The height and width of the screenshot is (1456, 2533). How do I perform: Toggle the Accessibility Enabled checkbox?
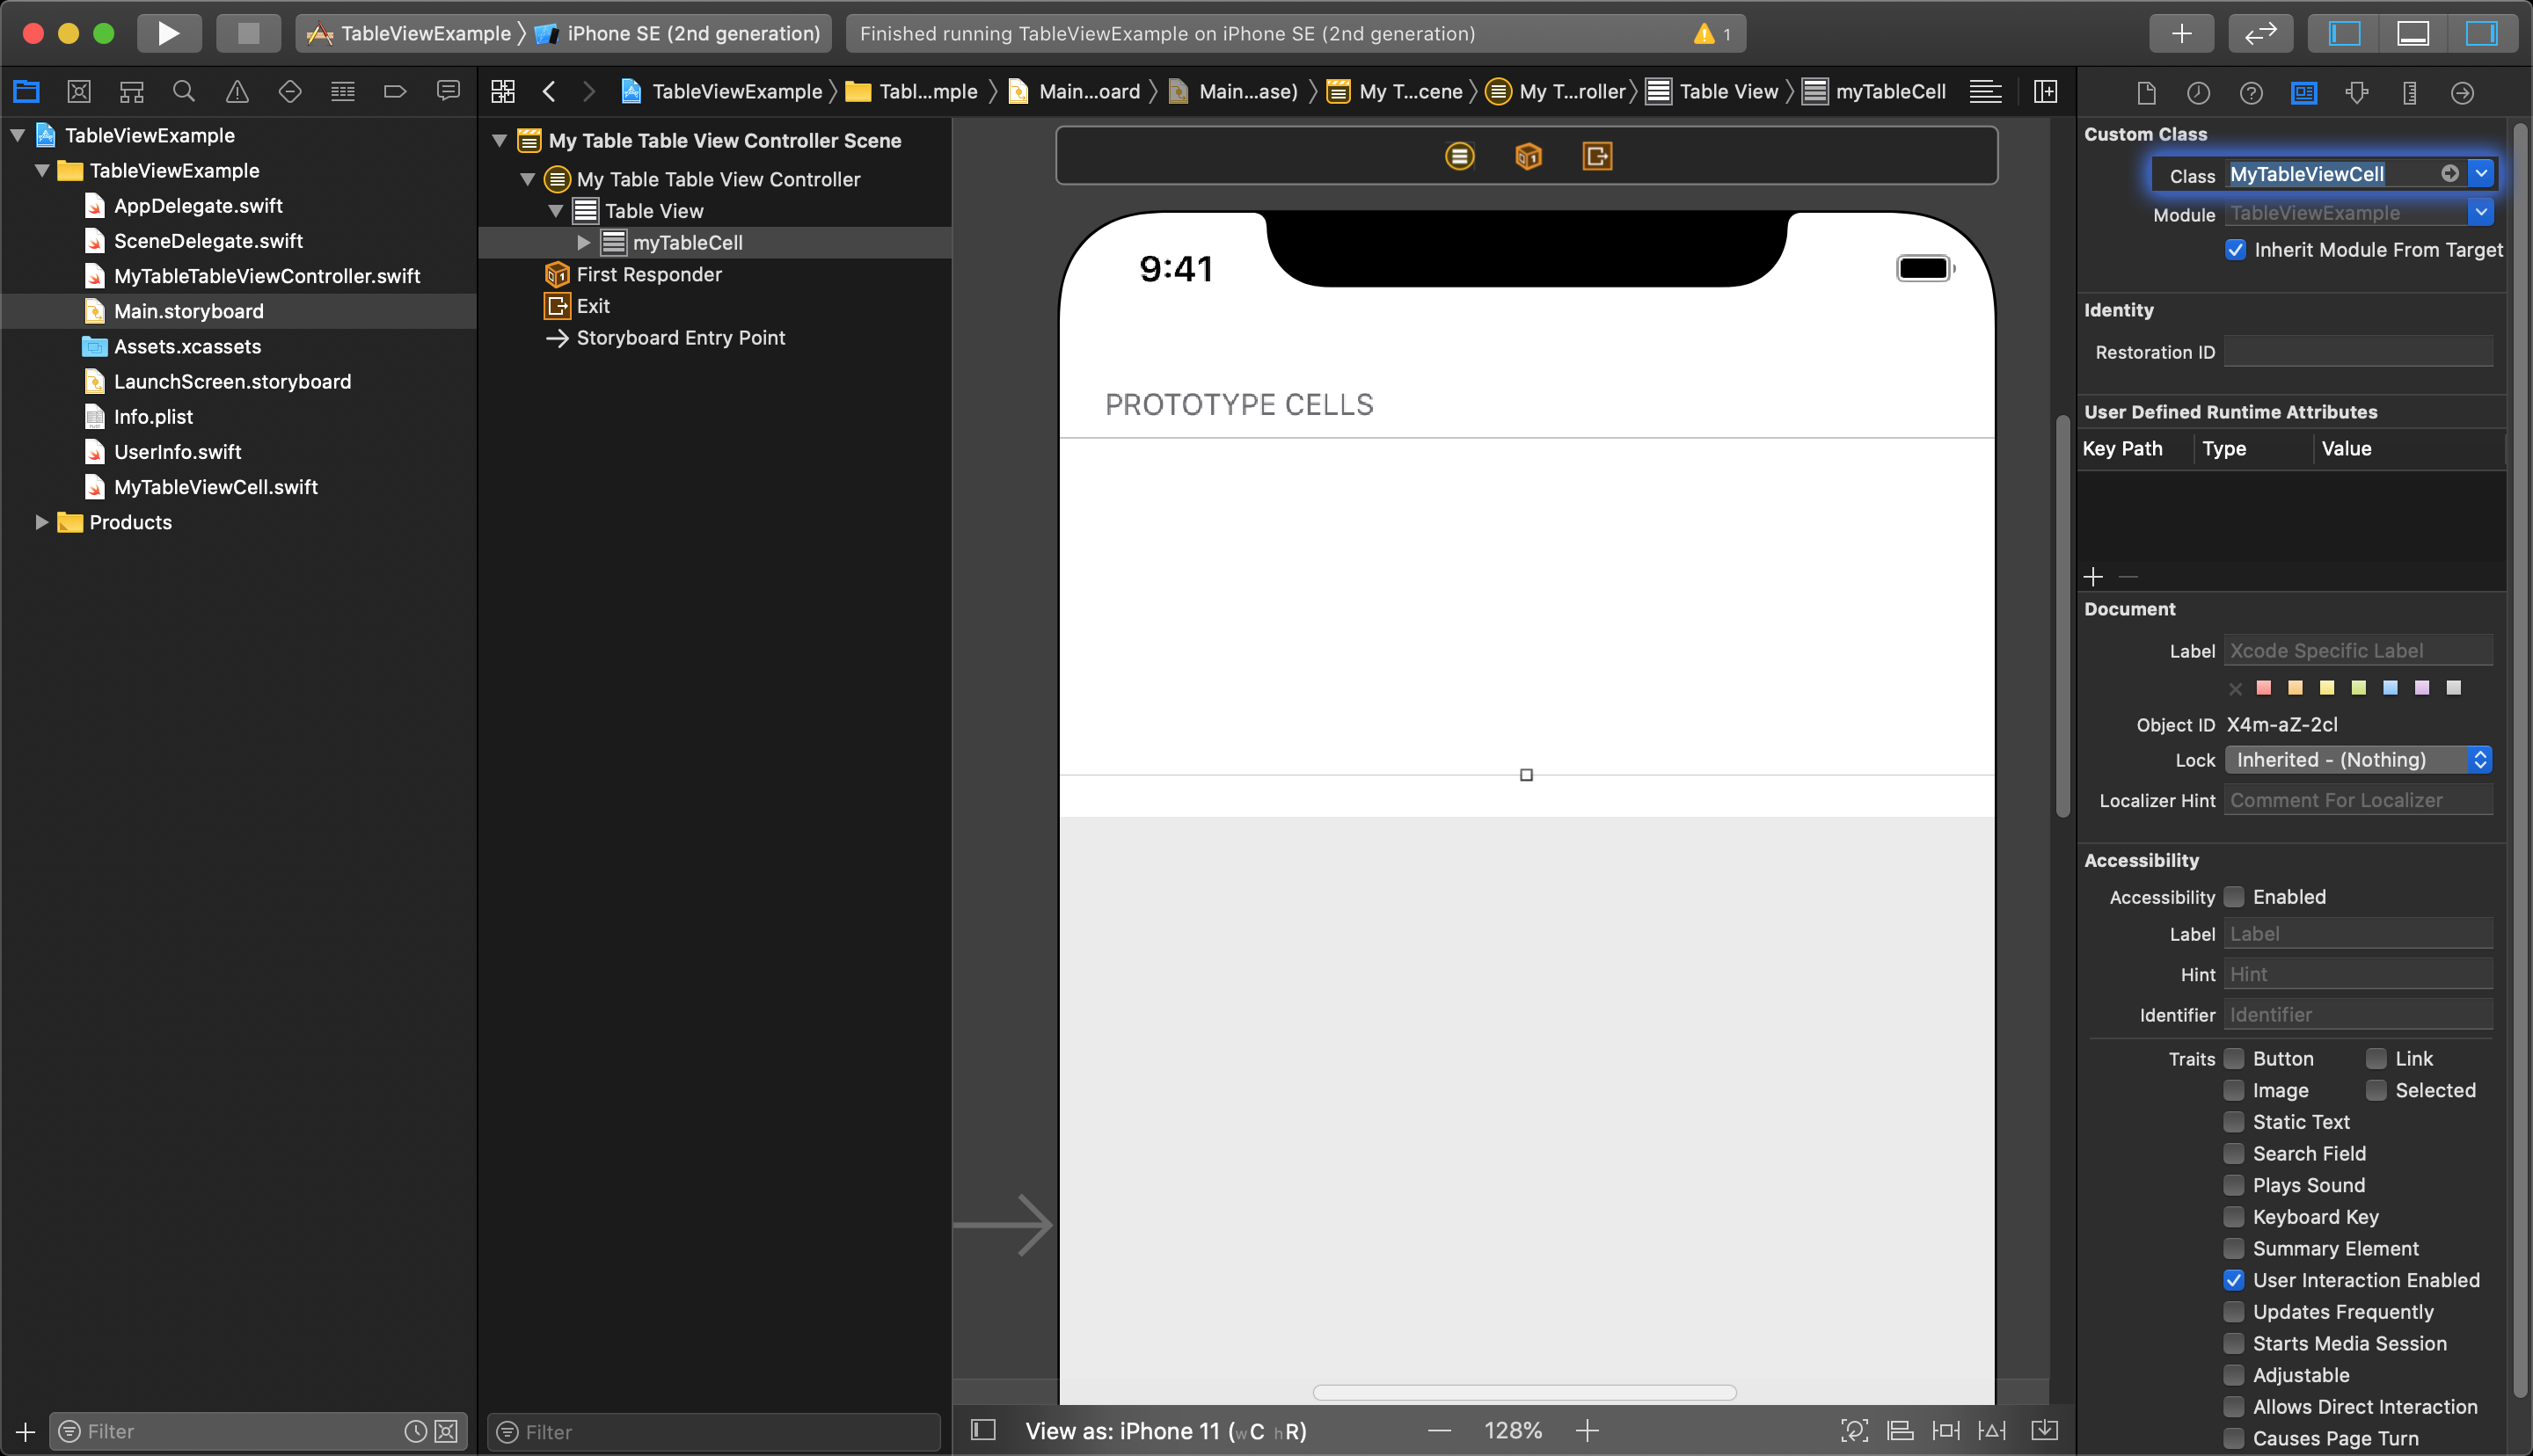tap(2234, 898)
